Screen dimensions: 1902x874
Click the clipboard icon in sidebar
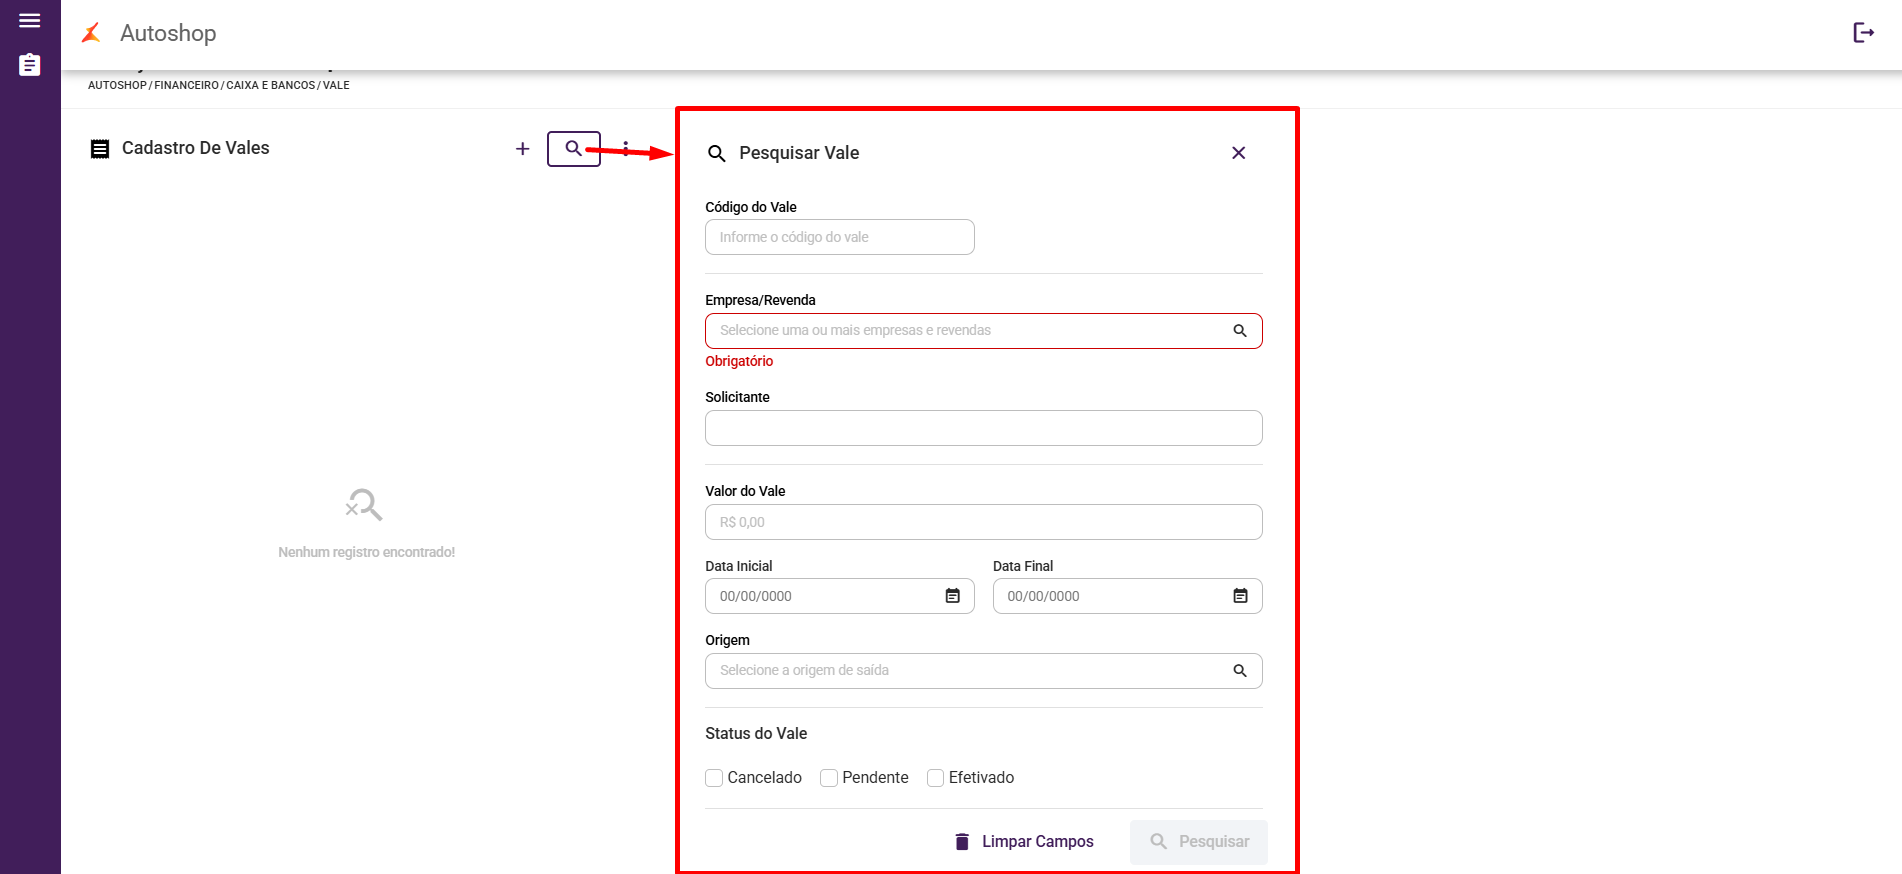(x=30, y=65)
